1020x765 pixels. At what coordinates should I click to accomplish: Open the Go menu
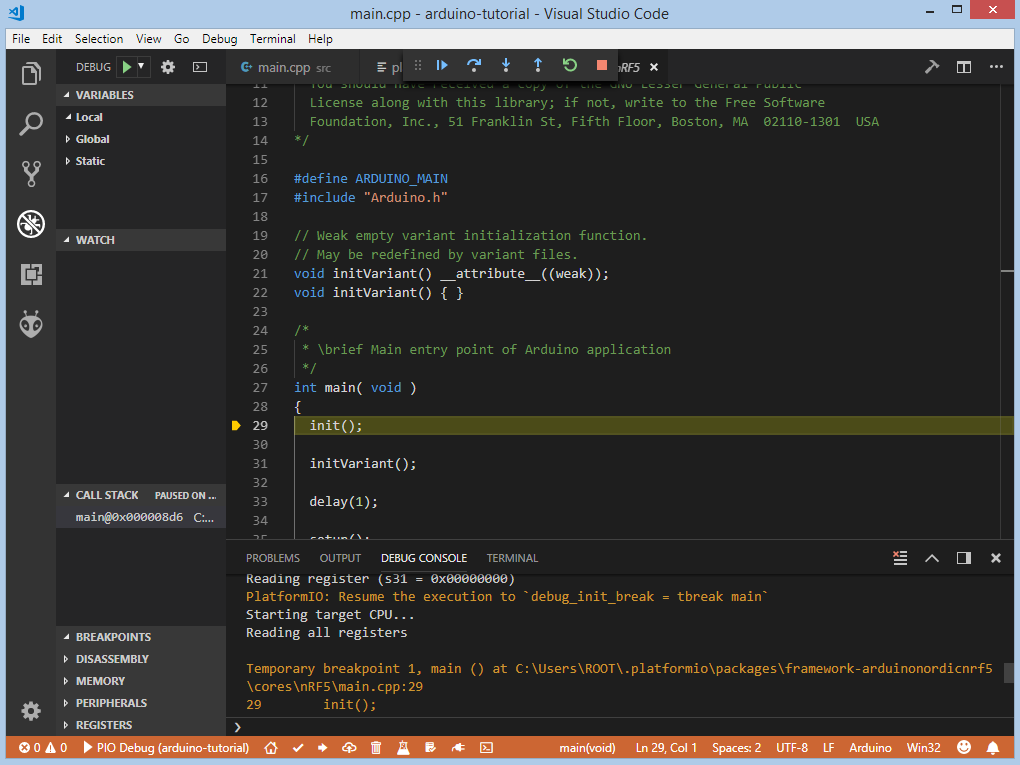click(x=181, y=38)
